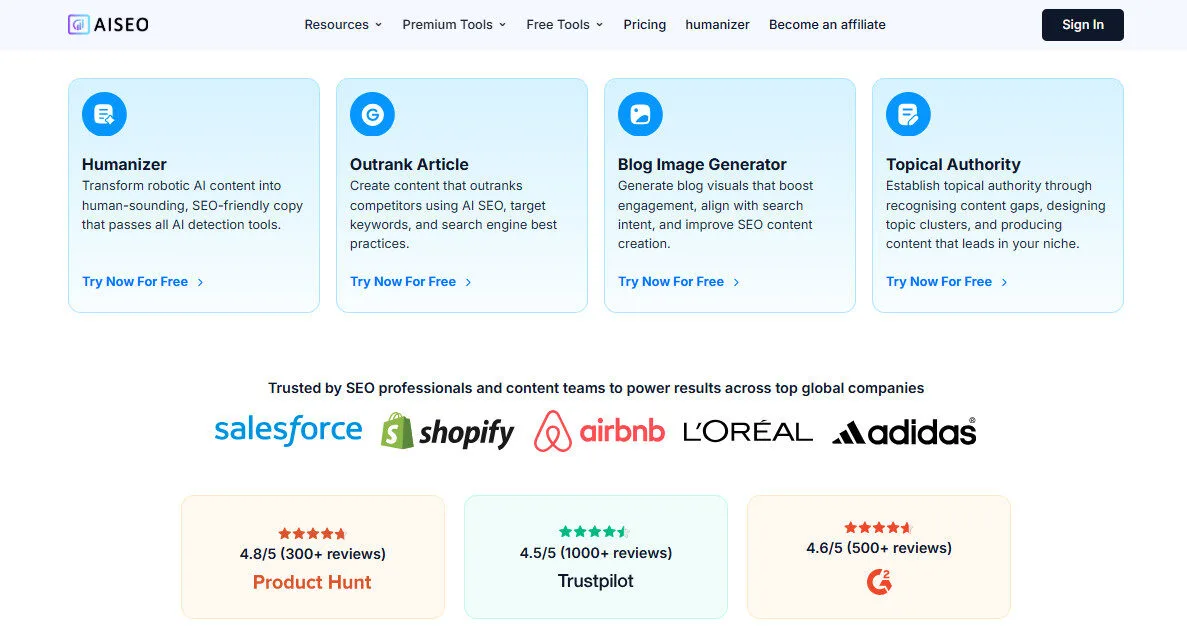
Task: Open the Blog Image Generator icon
Action: pos(640,113)
